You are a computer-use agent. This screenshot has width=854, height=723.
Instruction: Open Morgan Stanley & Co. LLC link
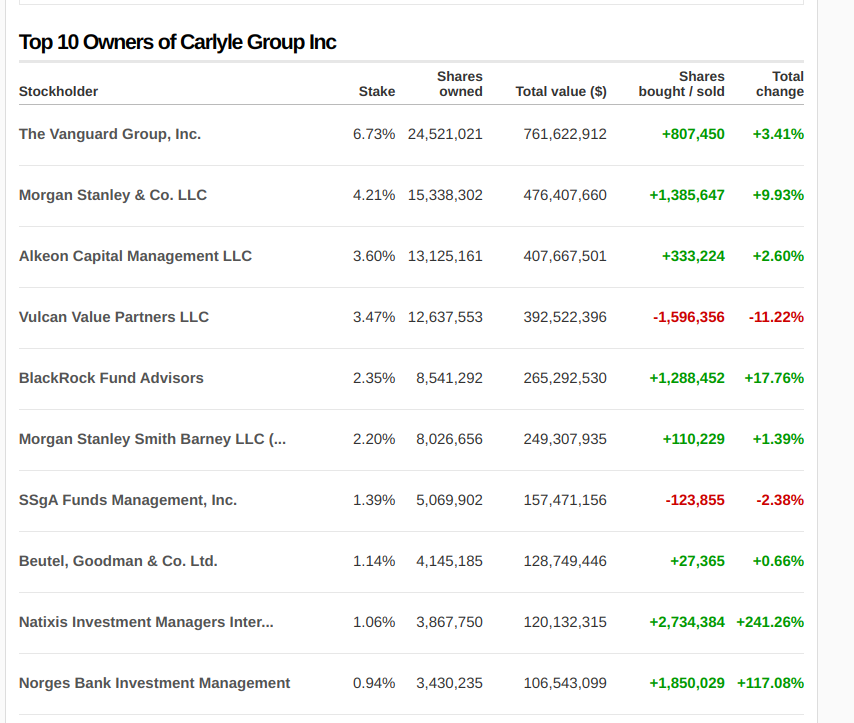113,195
